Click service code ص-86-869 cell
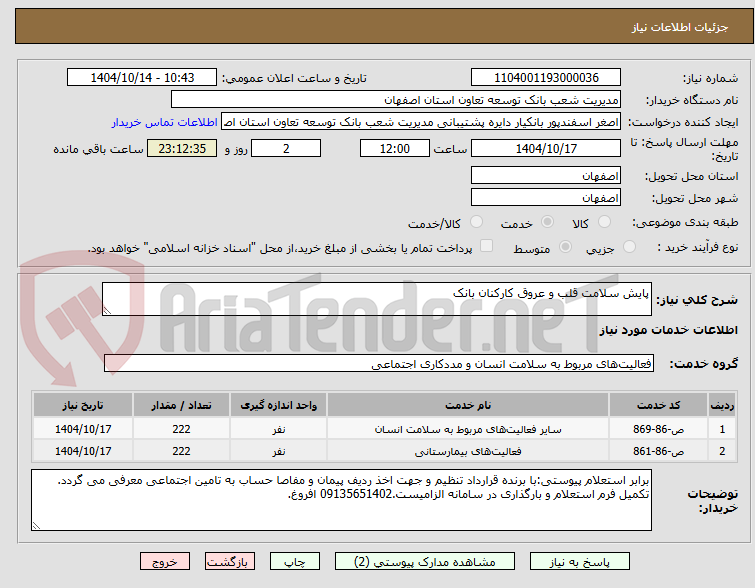The width and height of the screenshot is (755, 588). (658, 429)
